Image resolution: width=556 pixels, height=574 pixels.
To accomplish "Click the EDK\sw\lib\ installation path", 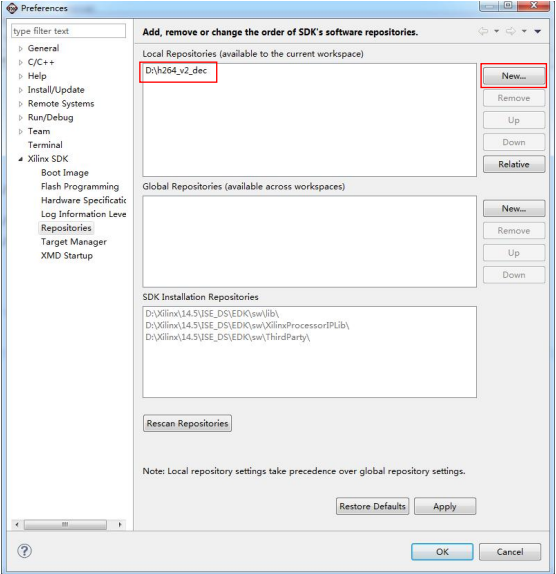I will [212, 314].
